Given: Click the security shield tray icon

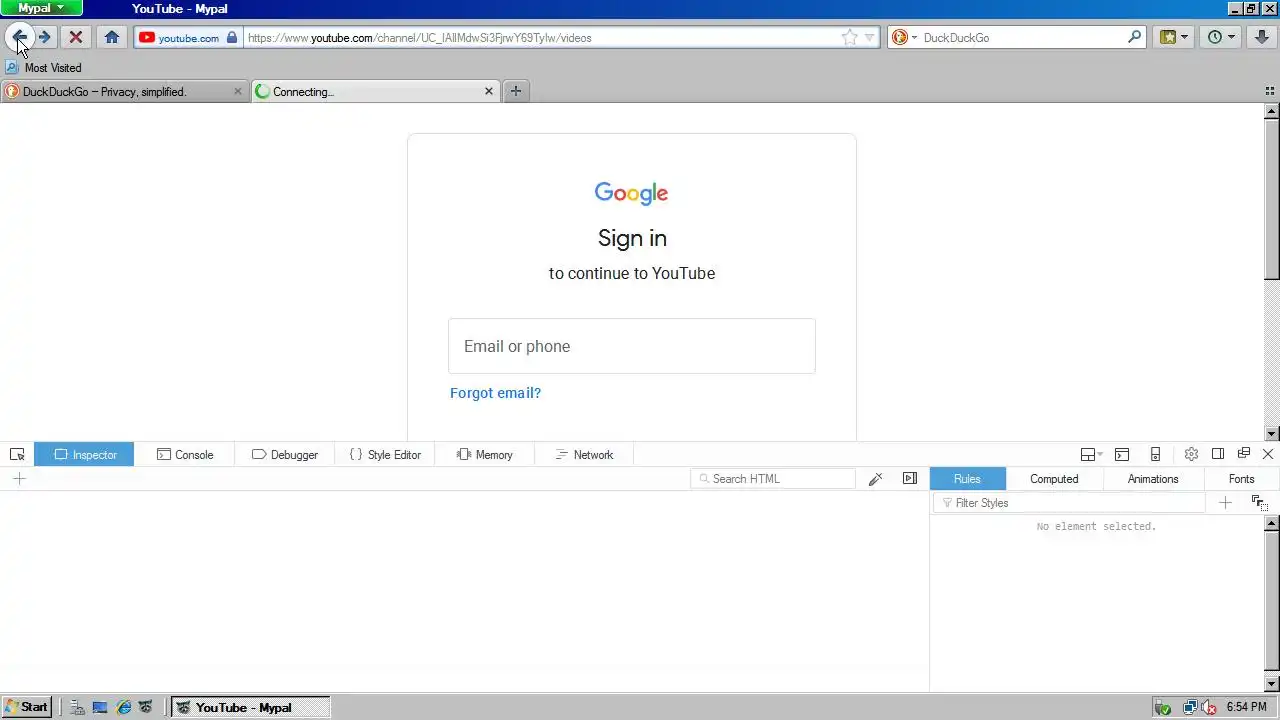Looking at the screenshot, I should pyautogui.click(x=1163, y=707).
